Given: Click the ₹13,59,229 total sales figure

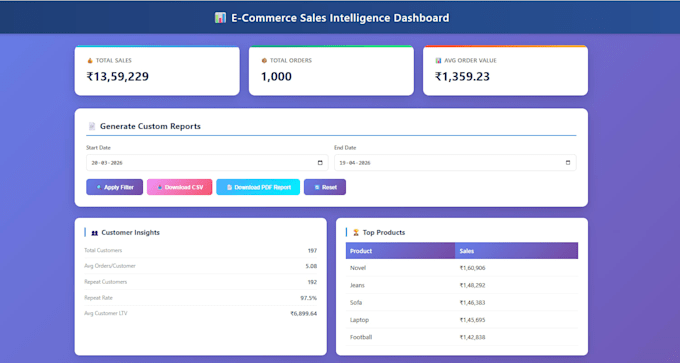Looking at the screenshot, I should point(118,77).
